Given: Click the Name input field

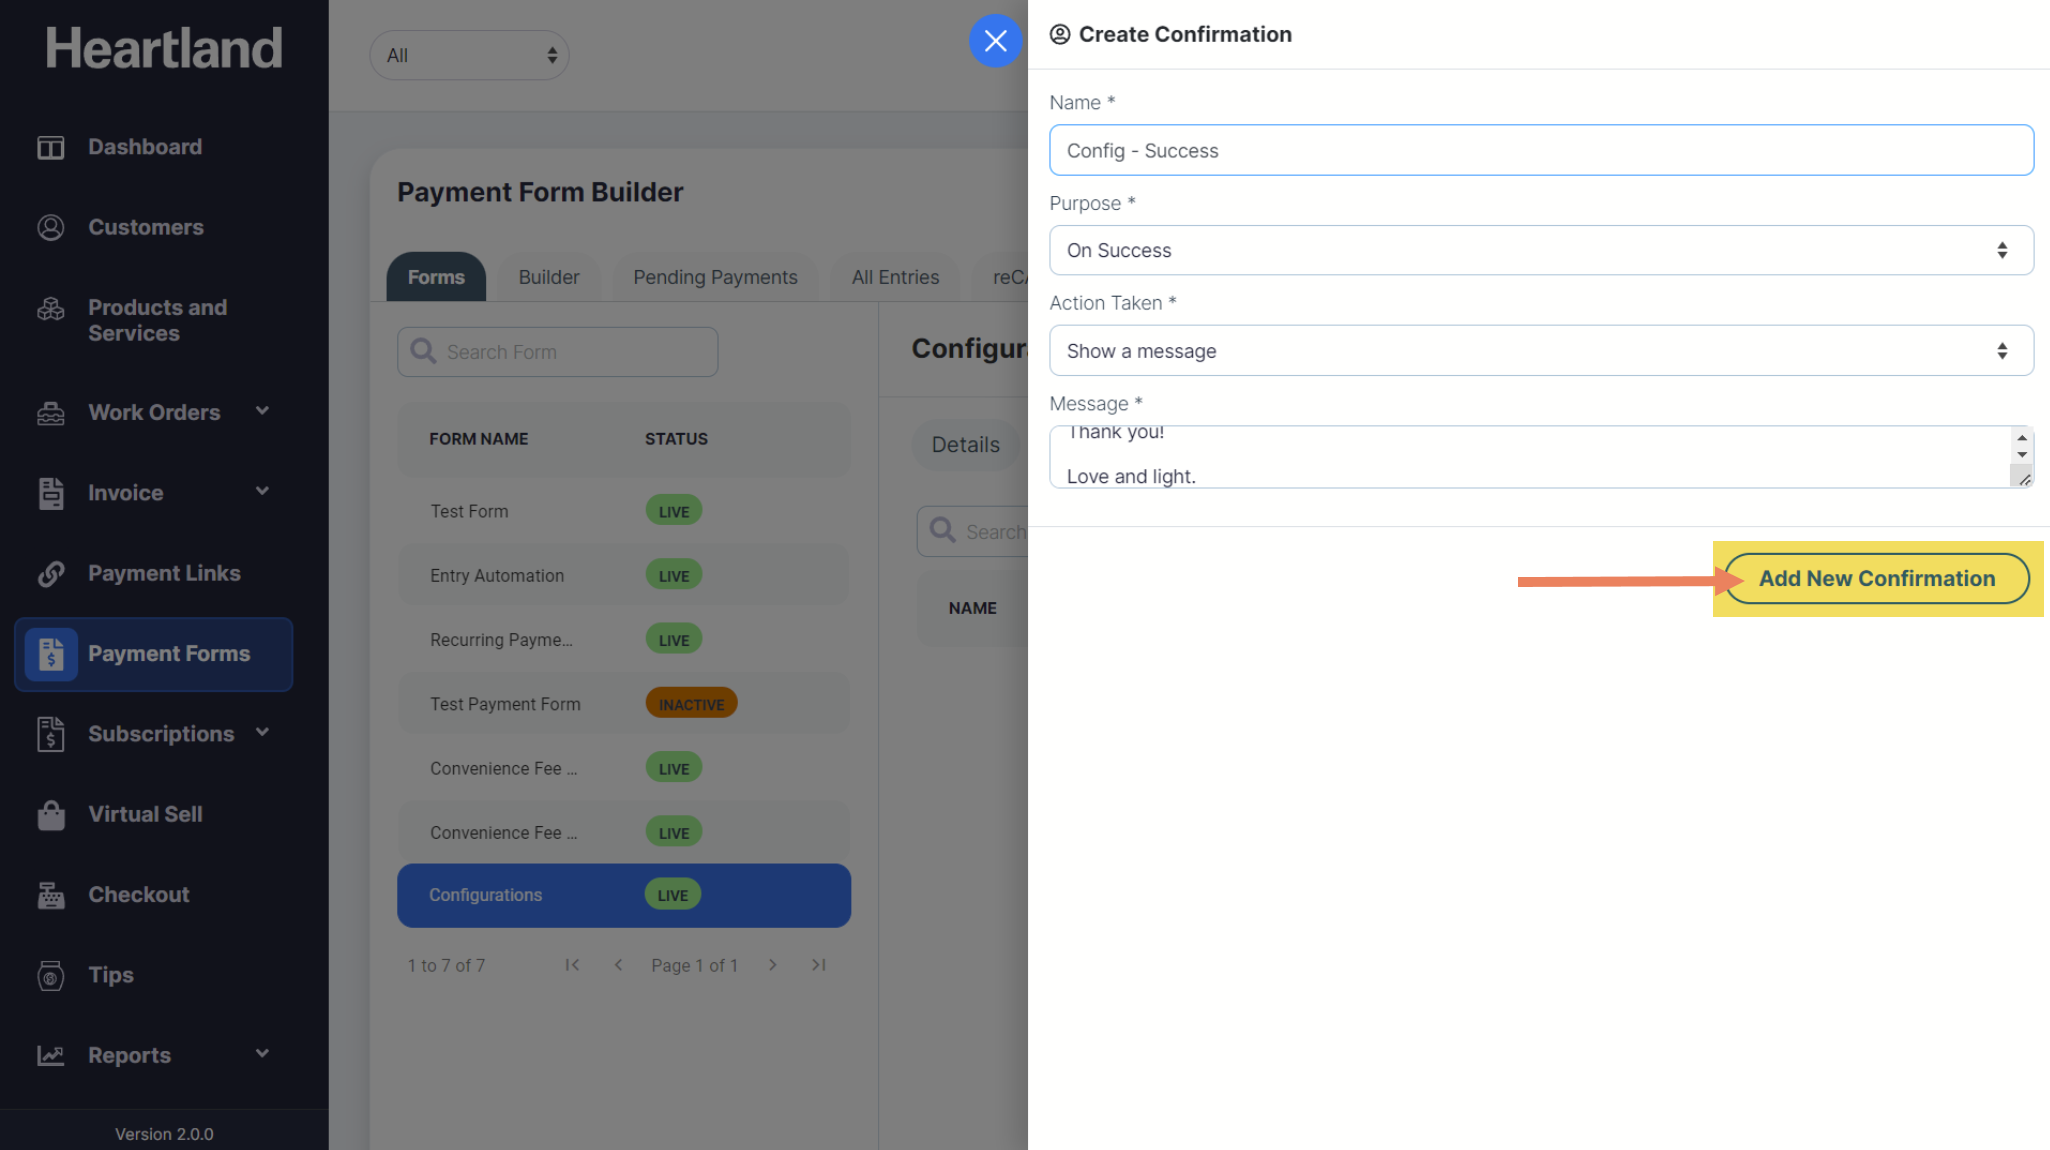Looking at the screenshot, I should (x=1540, y=151).
